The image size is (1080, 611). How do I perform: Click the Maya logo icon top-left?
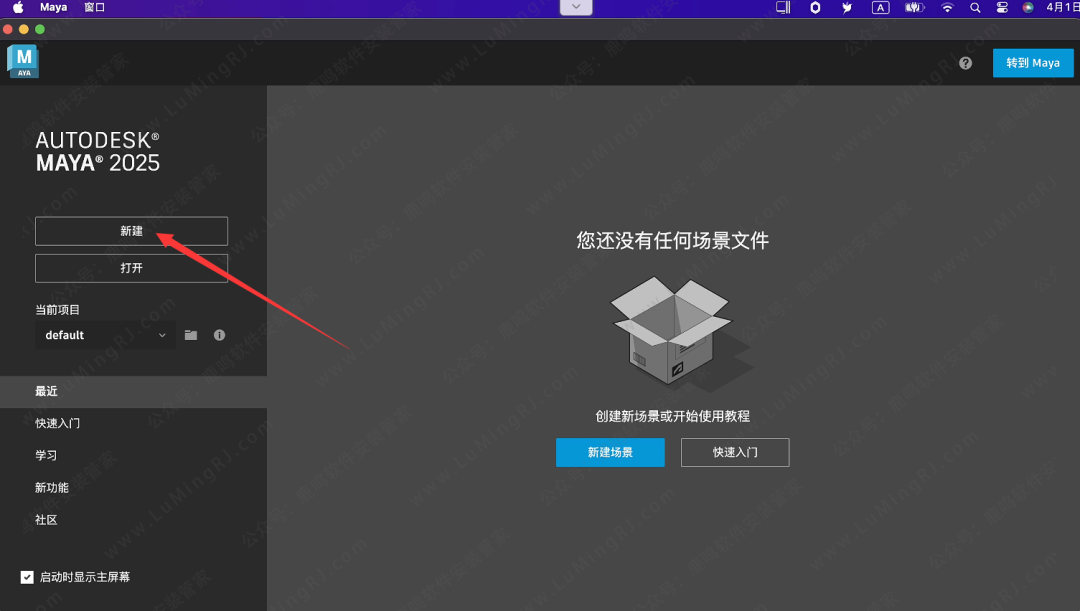tap(22, 61)
